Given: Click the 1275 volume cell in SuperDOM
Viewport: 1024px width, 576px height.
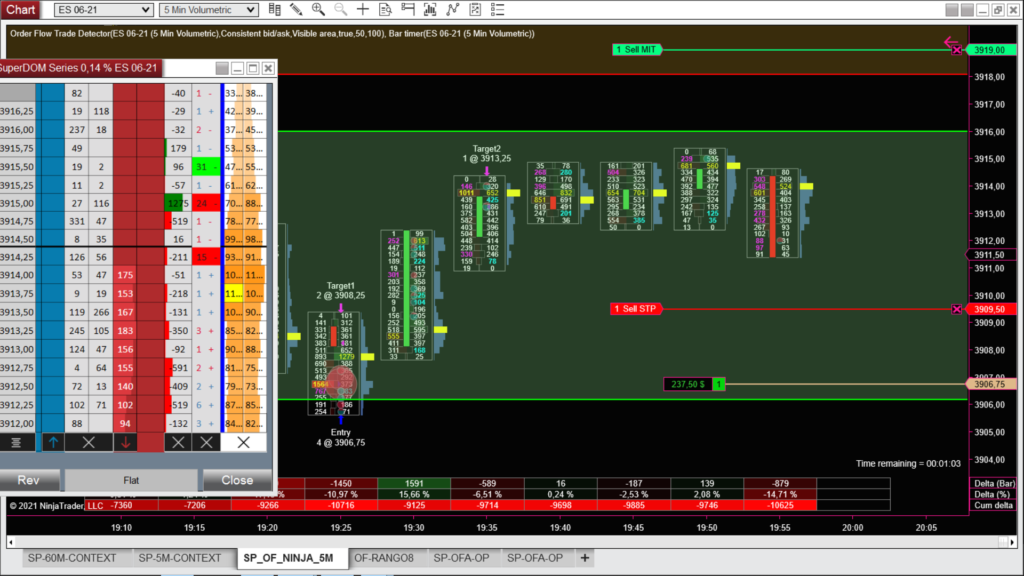Looking at the screenshot, I should [178, 203].
